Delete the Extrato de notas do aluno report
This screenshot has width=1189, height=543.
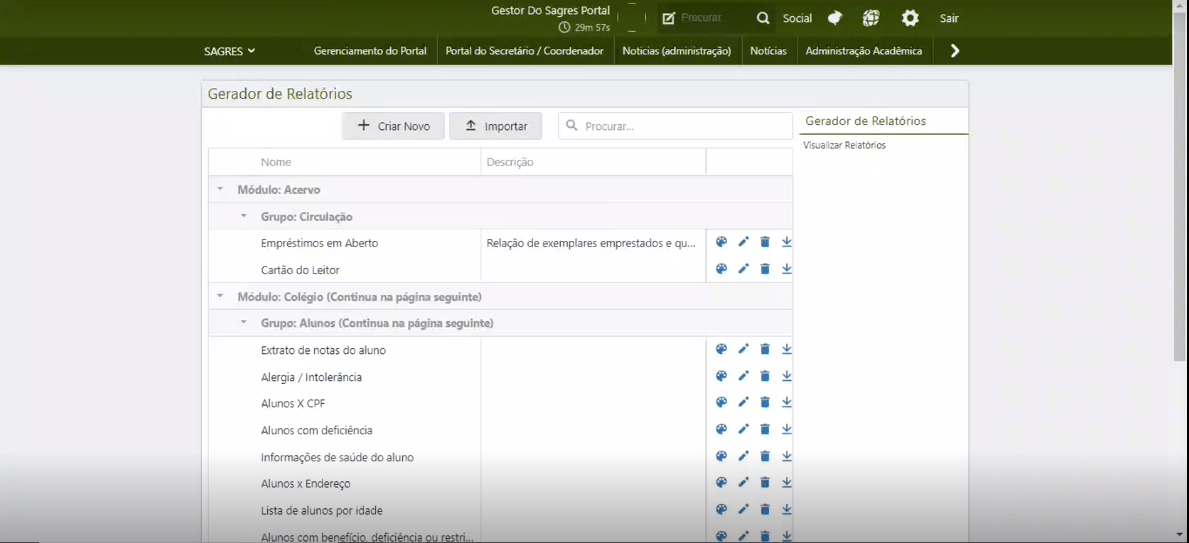pyautogui.click(x=765, y=349)
